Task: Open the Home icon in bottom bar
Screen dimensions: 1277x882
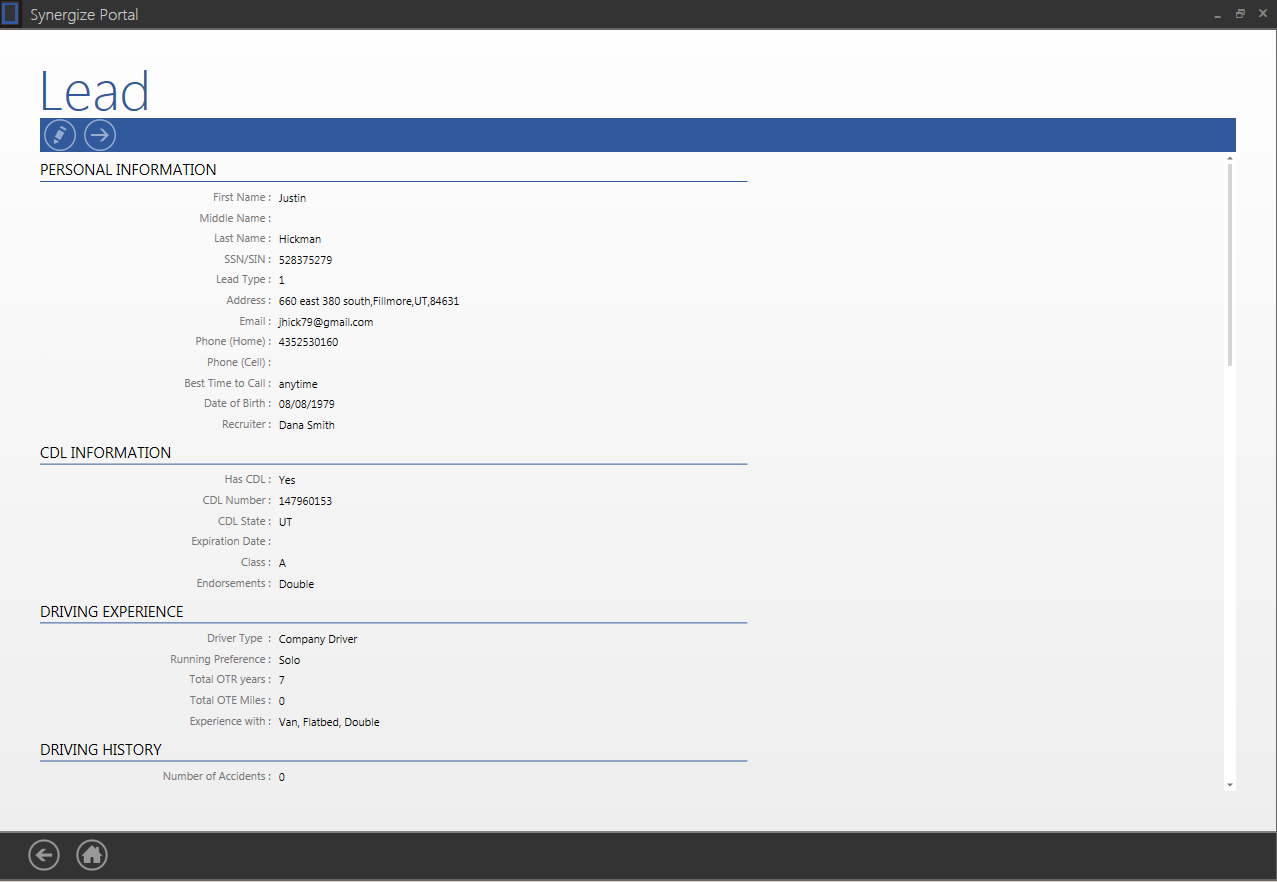Action: click(92, 855)
